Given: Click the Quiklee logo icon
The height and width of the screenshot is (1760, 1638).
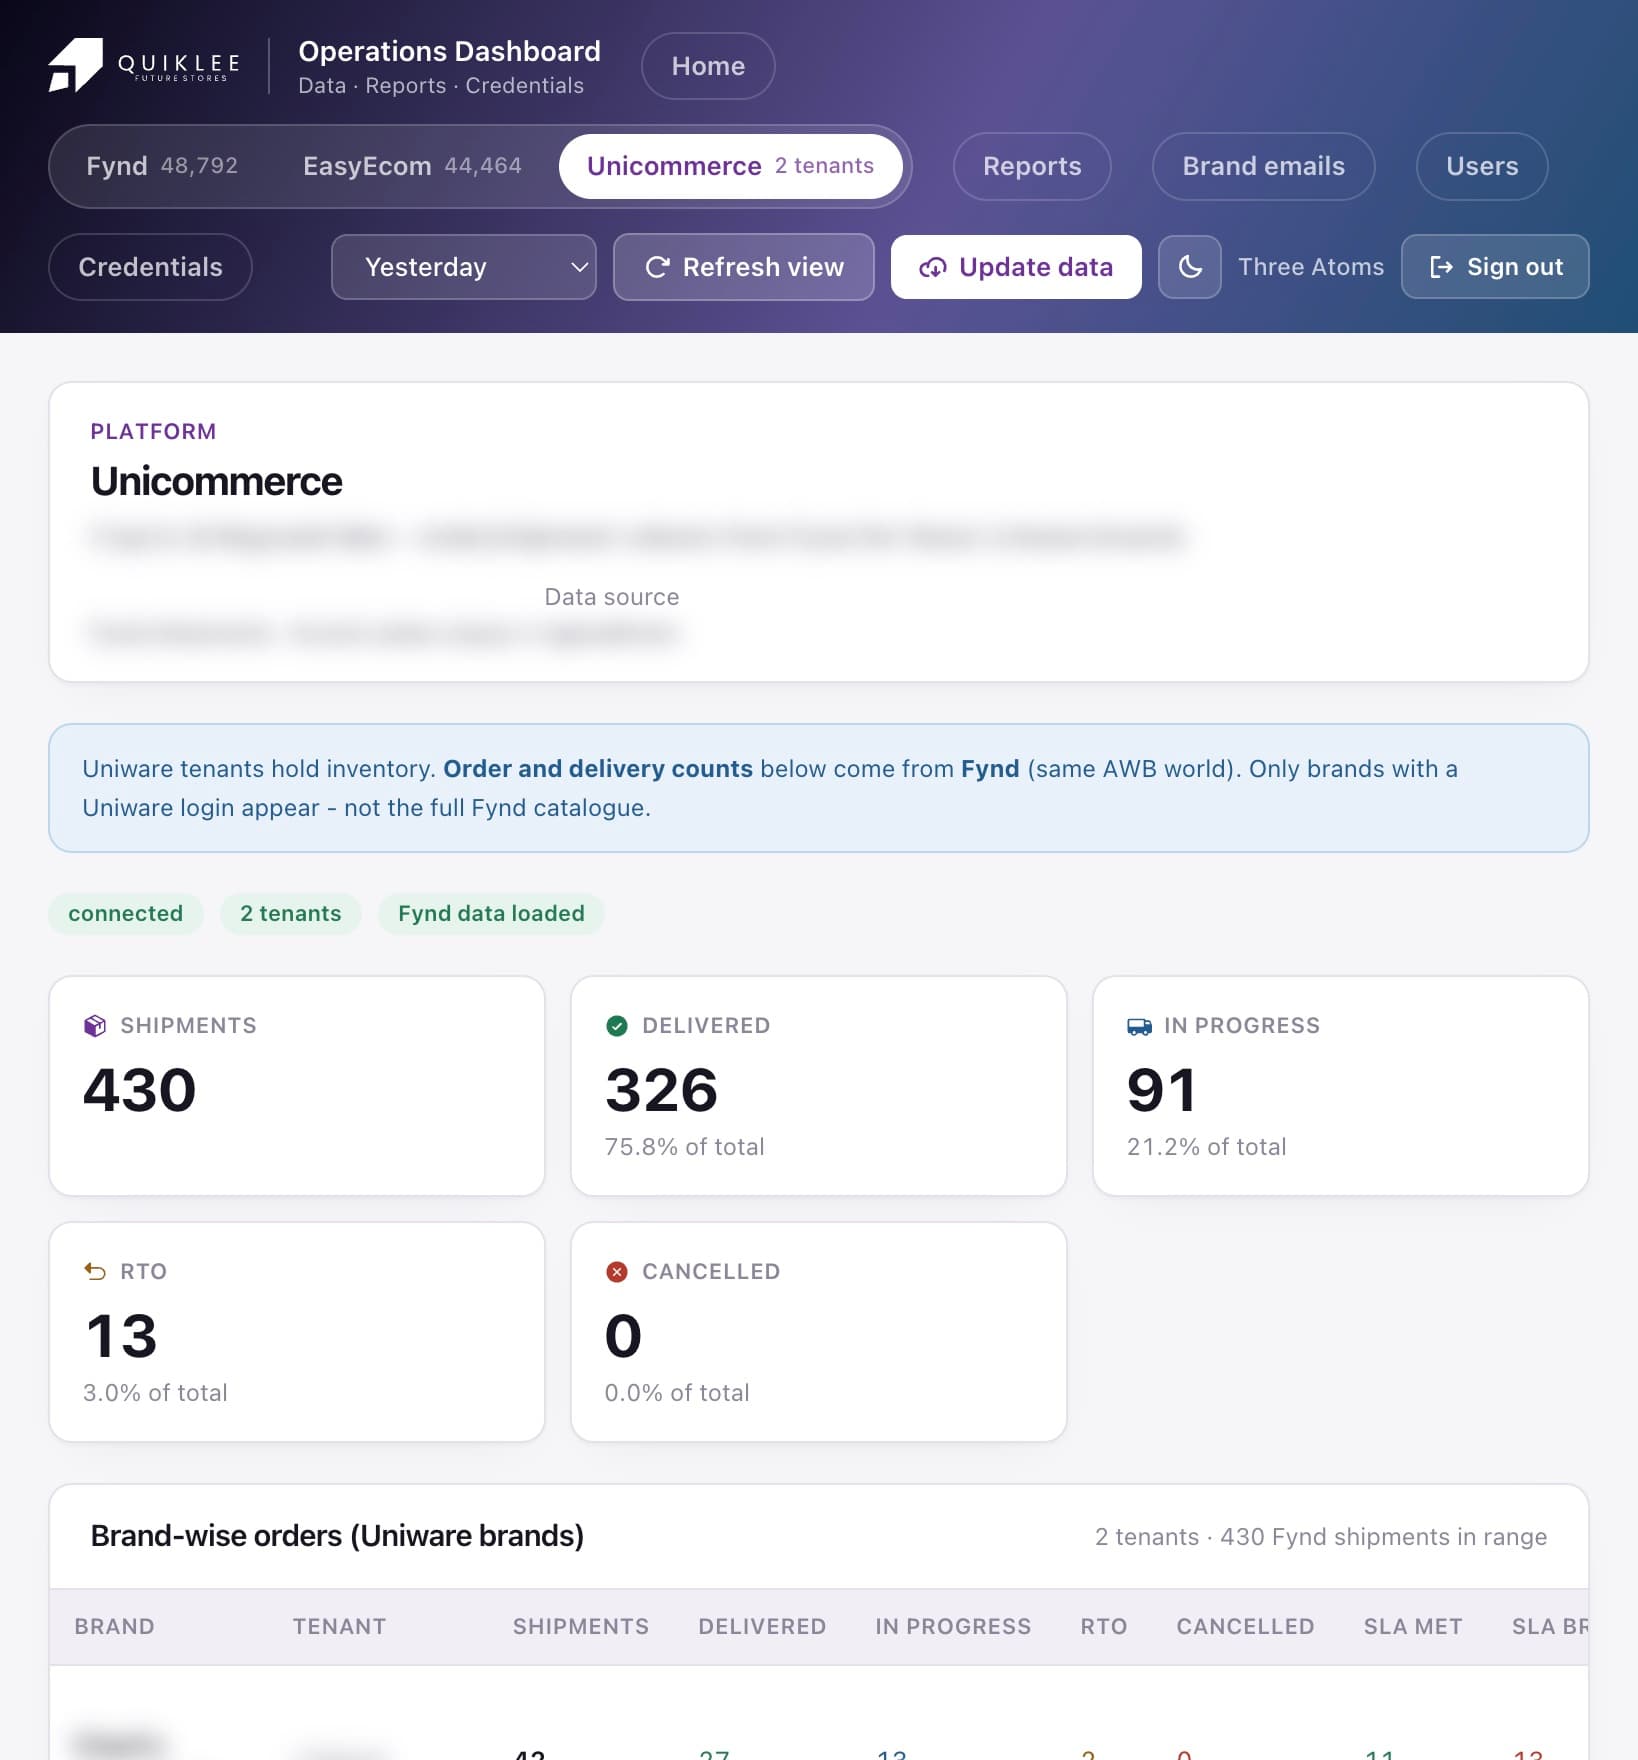Looking at the screenshot, I should 75,66.
